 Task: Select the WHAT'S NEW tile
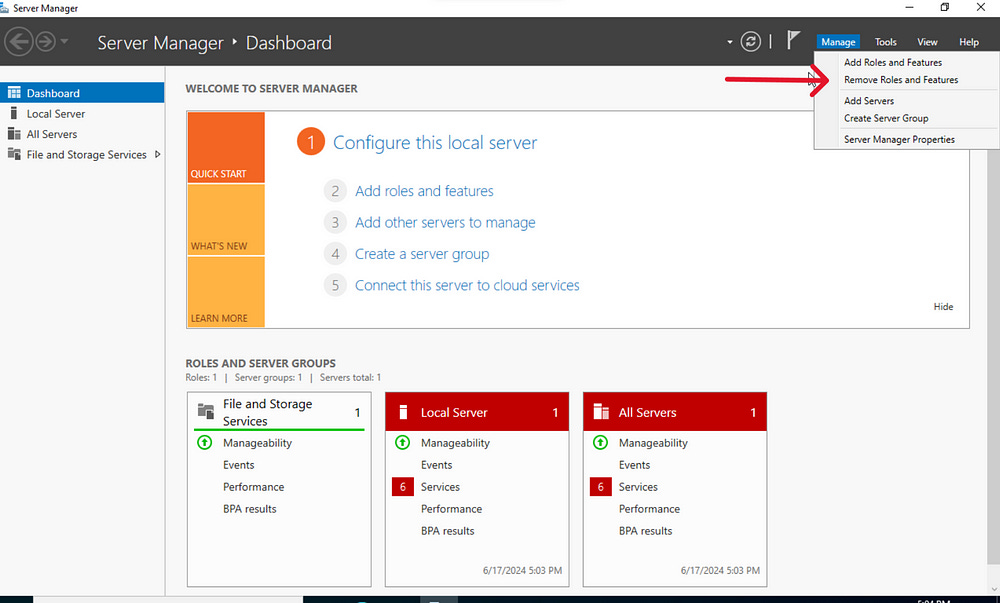coord(226,220)
